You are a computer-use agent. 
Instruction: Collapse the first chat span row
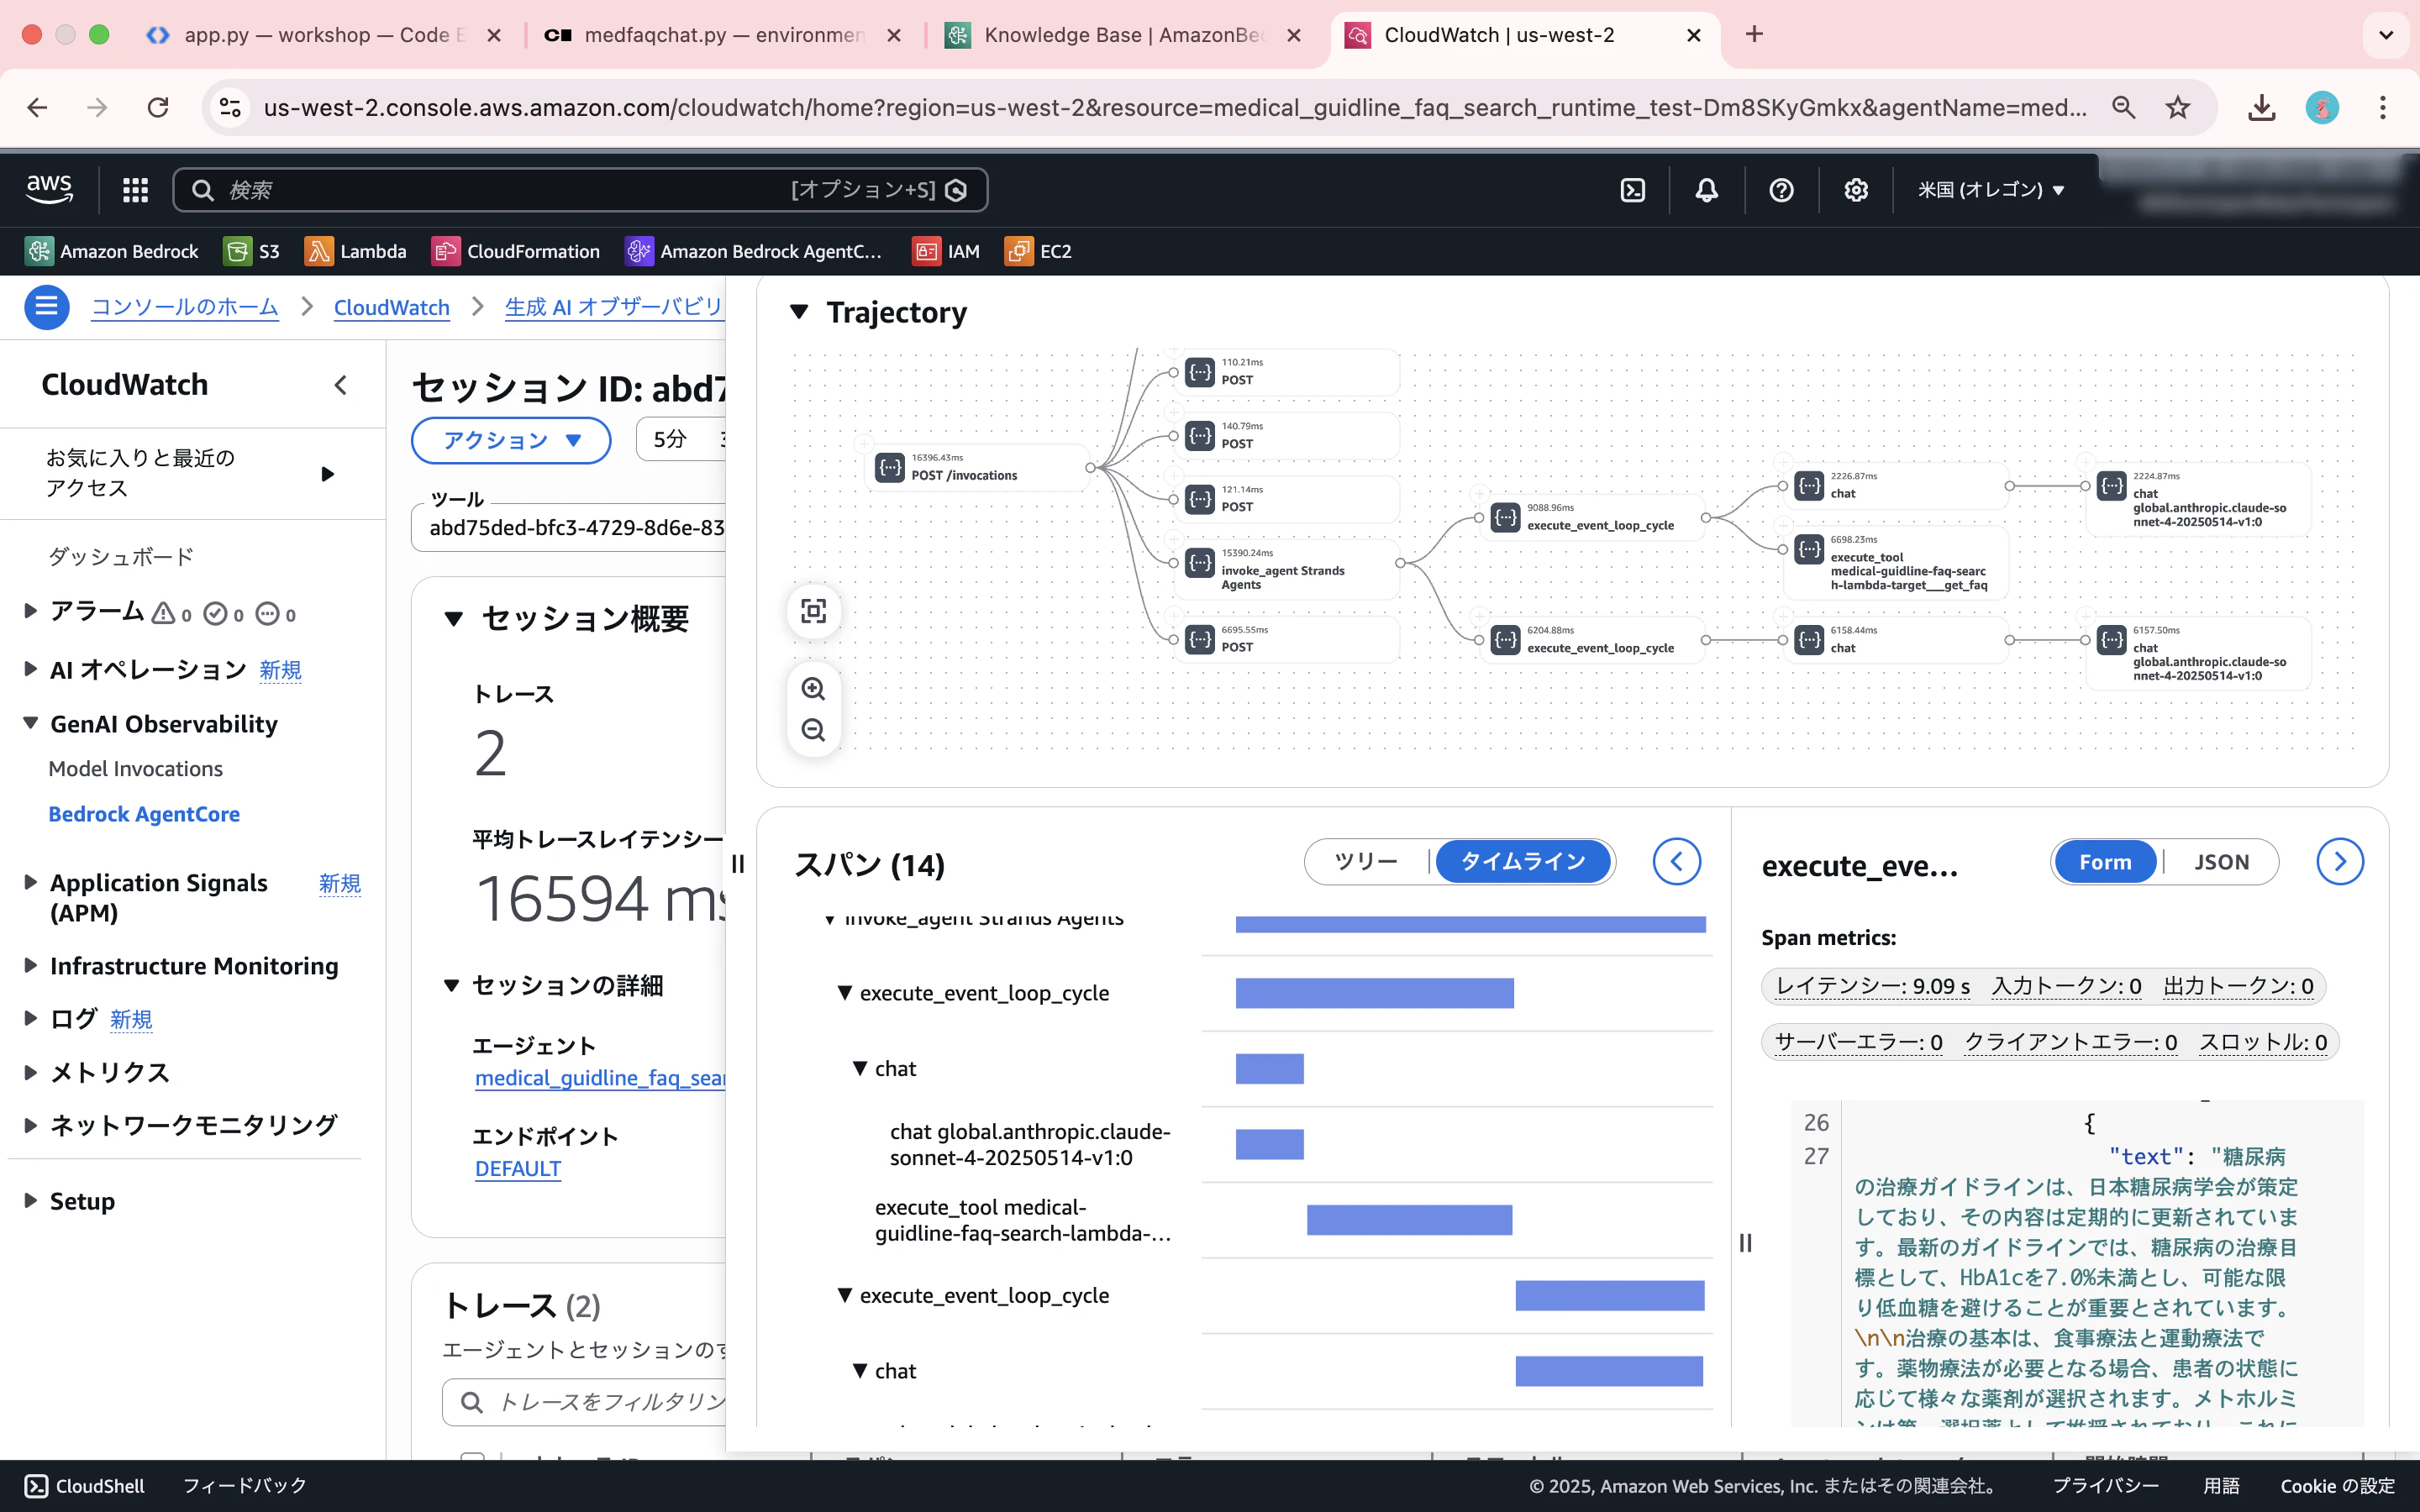pyautogui.click(x=860, y=1069)
